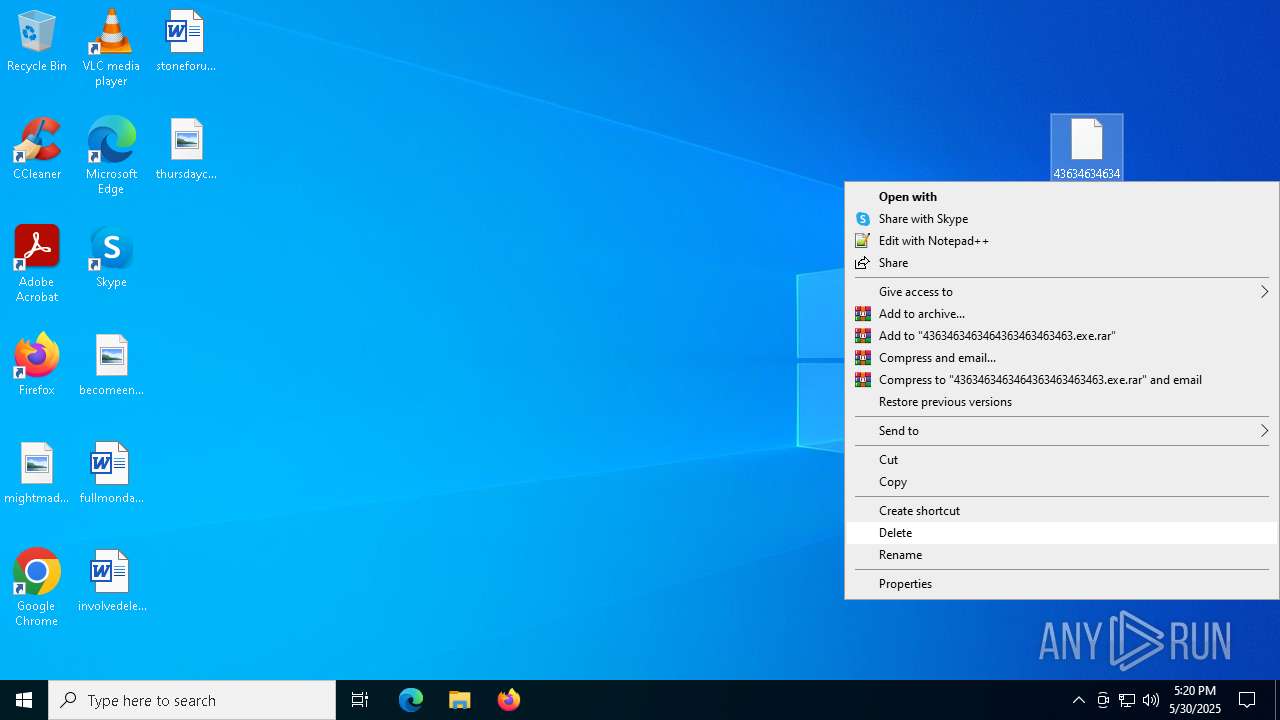1280x720 pixels.
Task: Select the Adobe Acrobat desktop shortcut
Action: pos(37,264)
